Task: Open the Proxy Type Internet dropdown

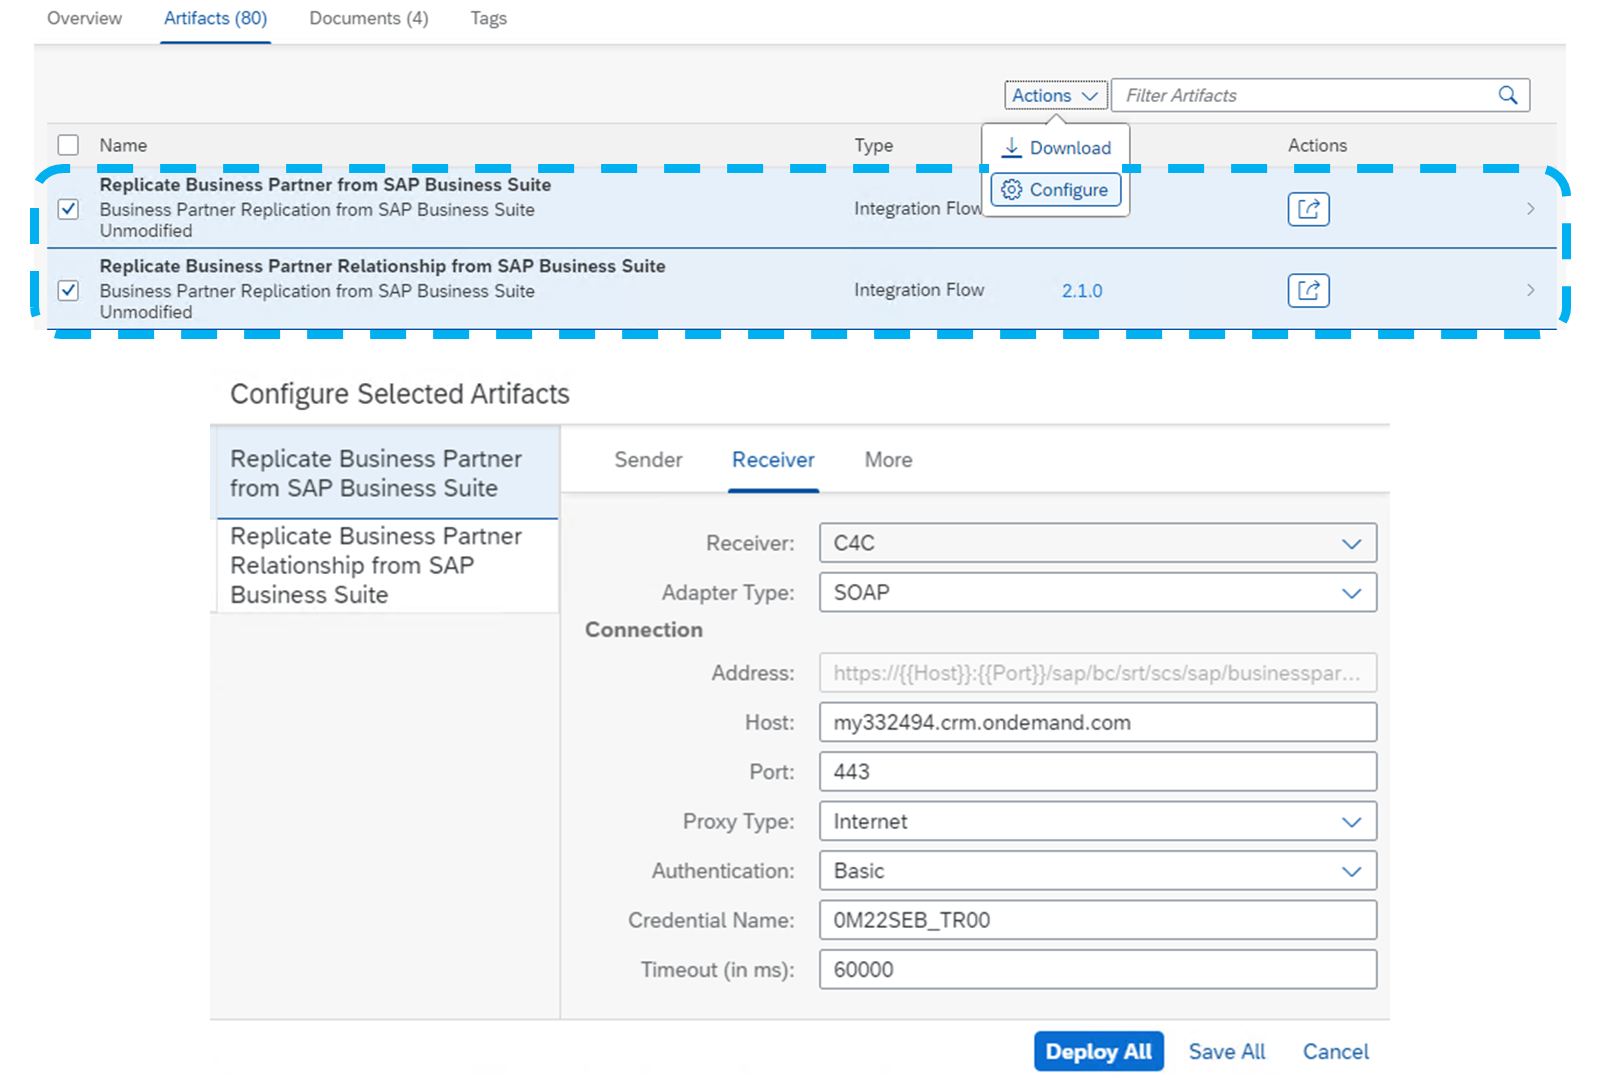Action: point(1098,821)
